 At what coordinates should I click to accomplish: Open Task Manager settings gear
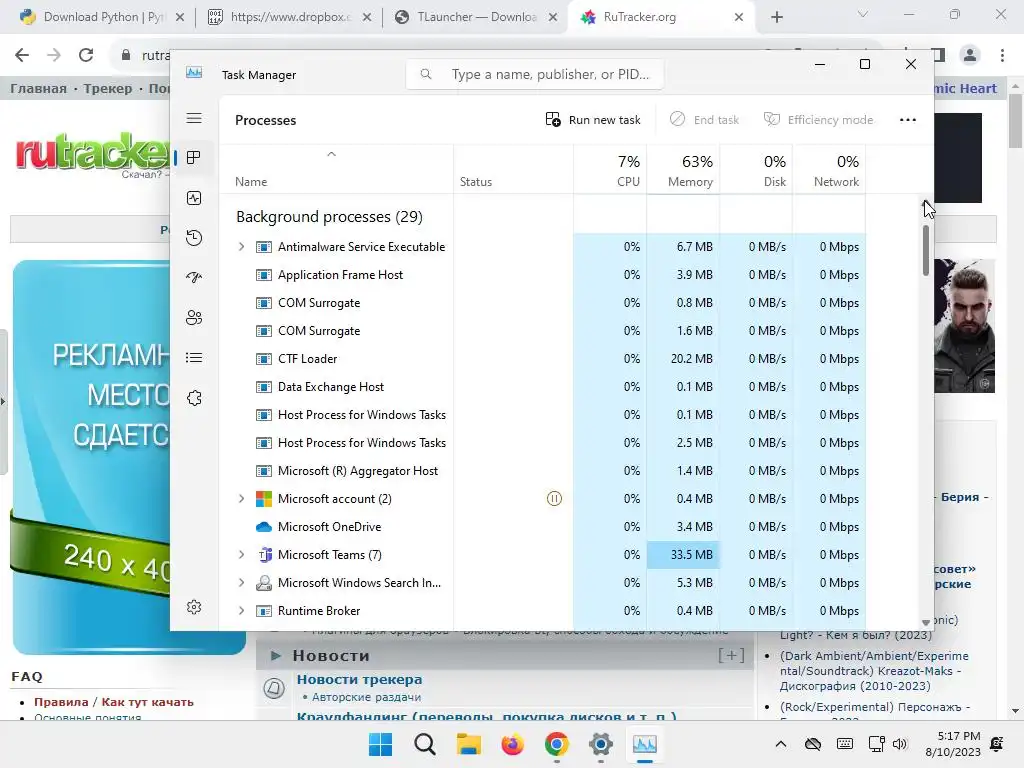(194, 607)
